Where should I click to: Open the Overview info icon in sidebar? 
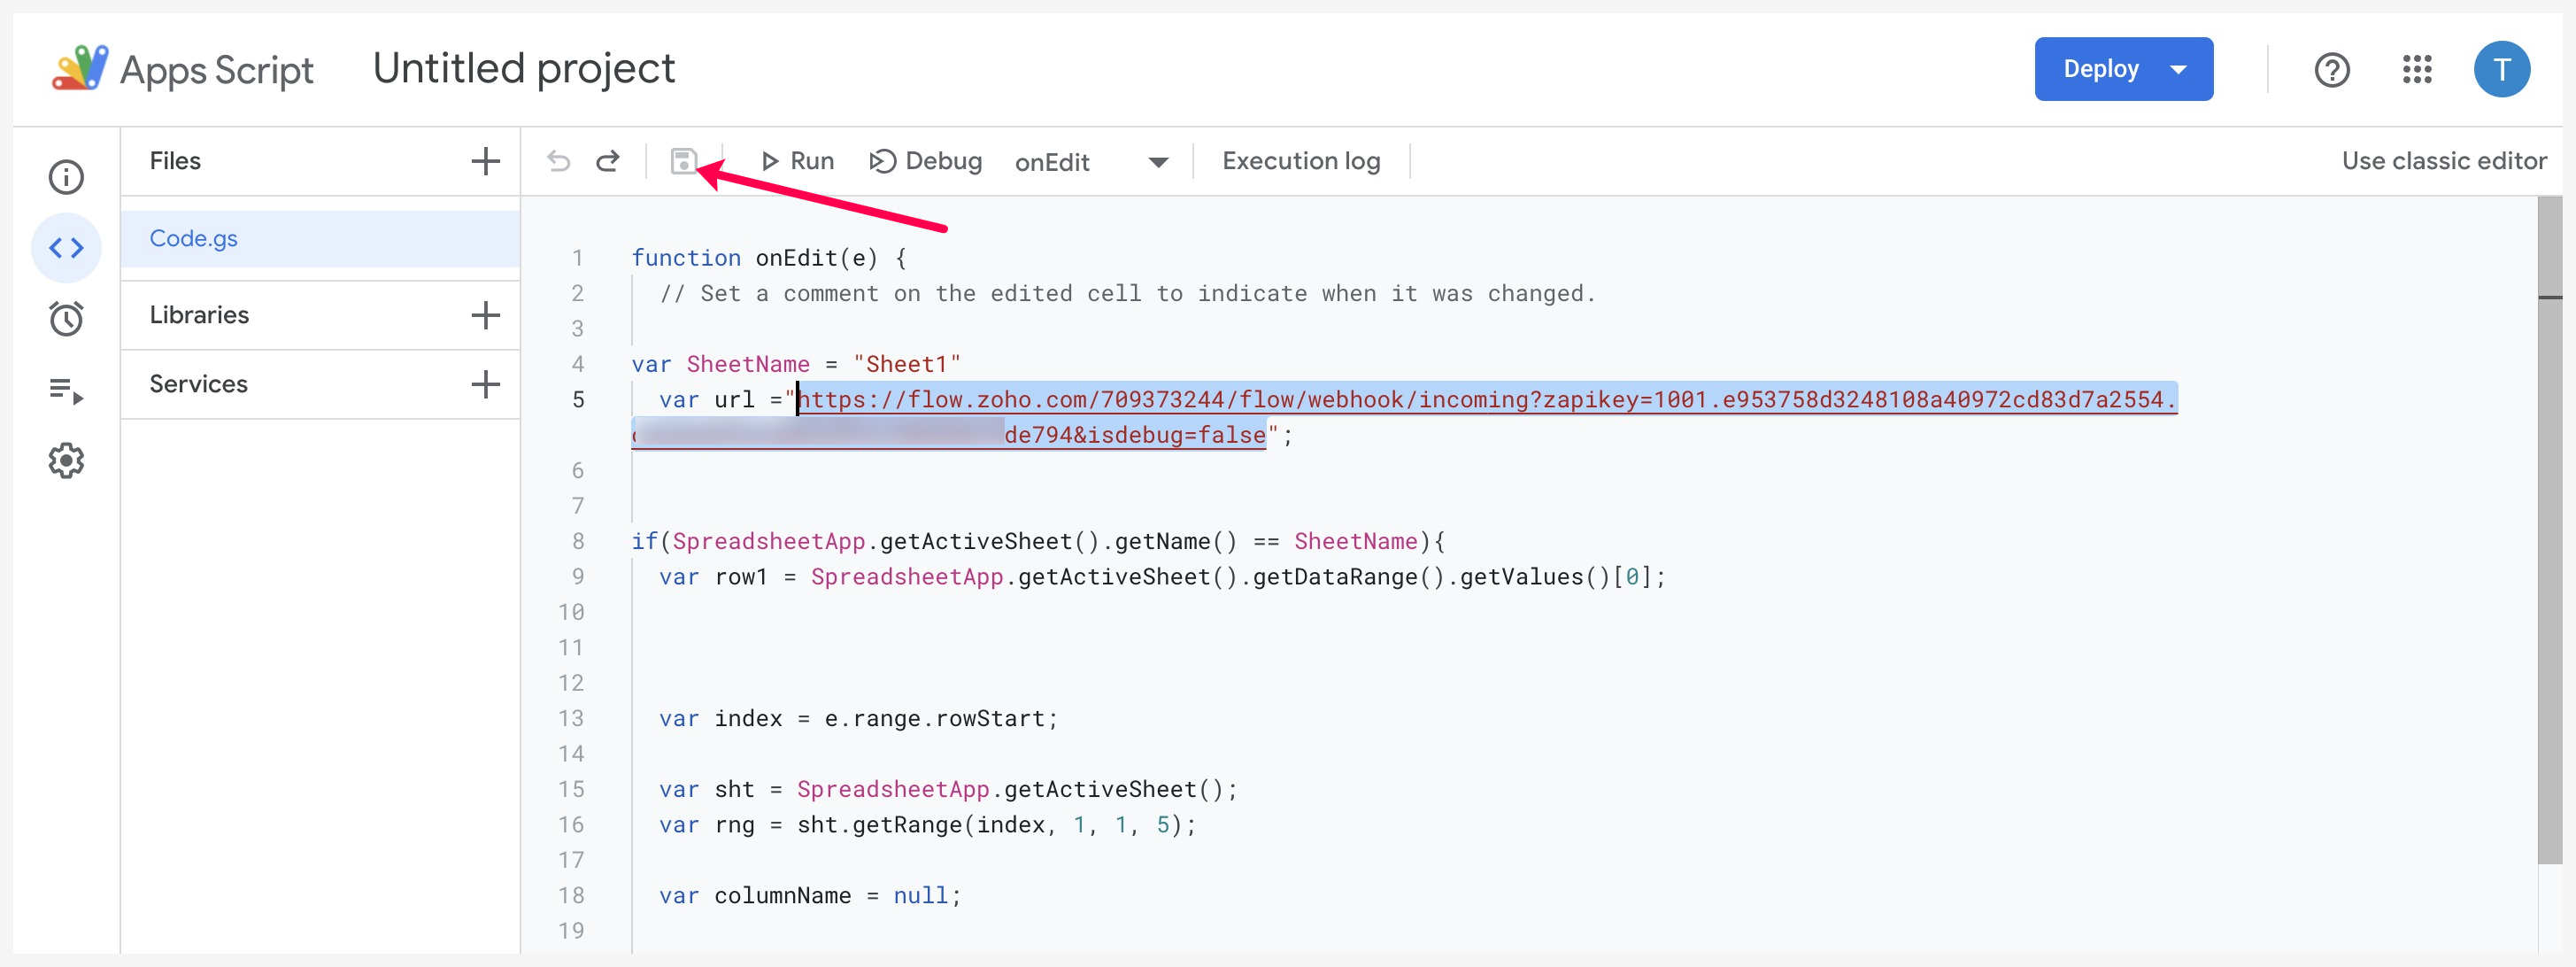pyautogui.click(x=66, y=177)
